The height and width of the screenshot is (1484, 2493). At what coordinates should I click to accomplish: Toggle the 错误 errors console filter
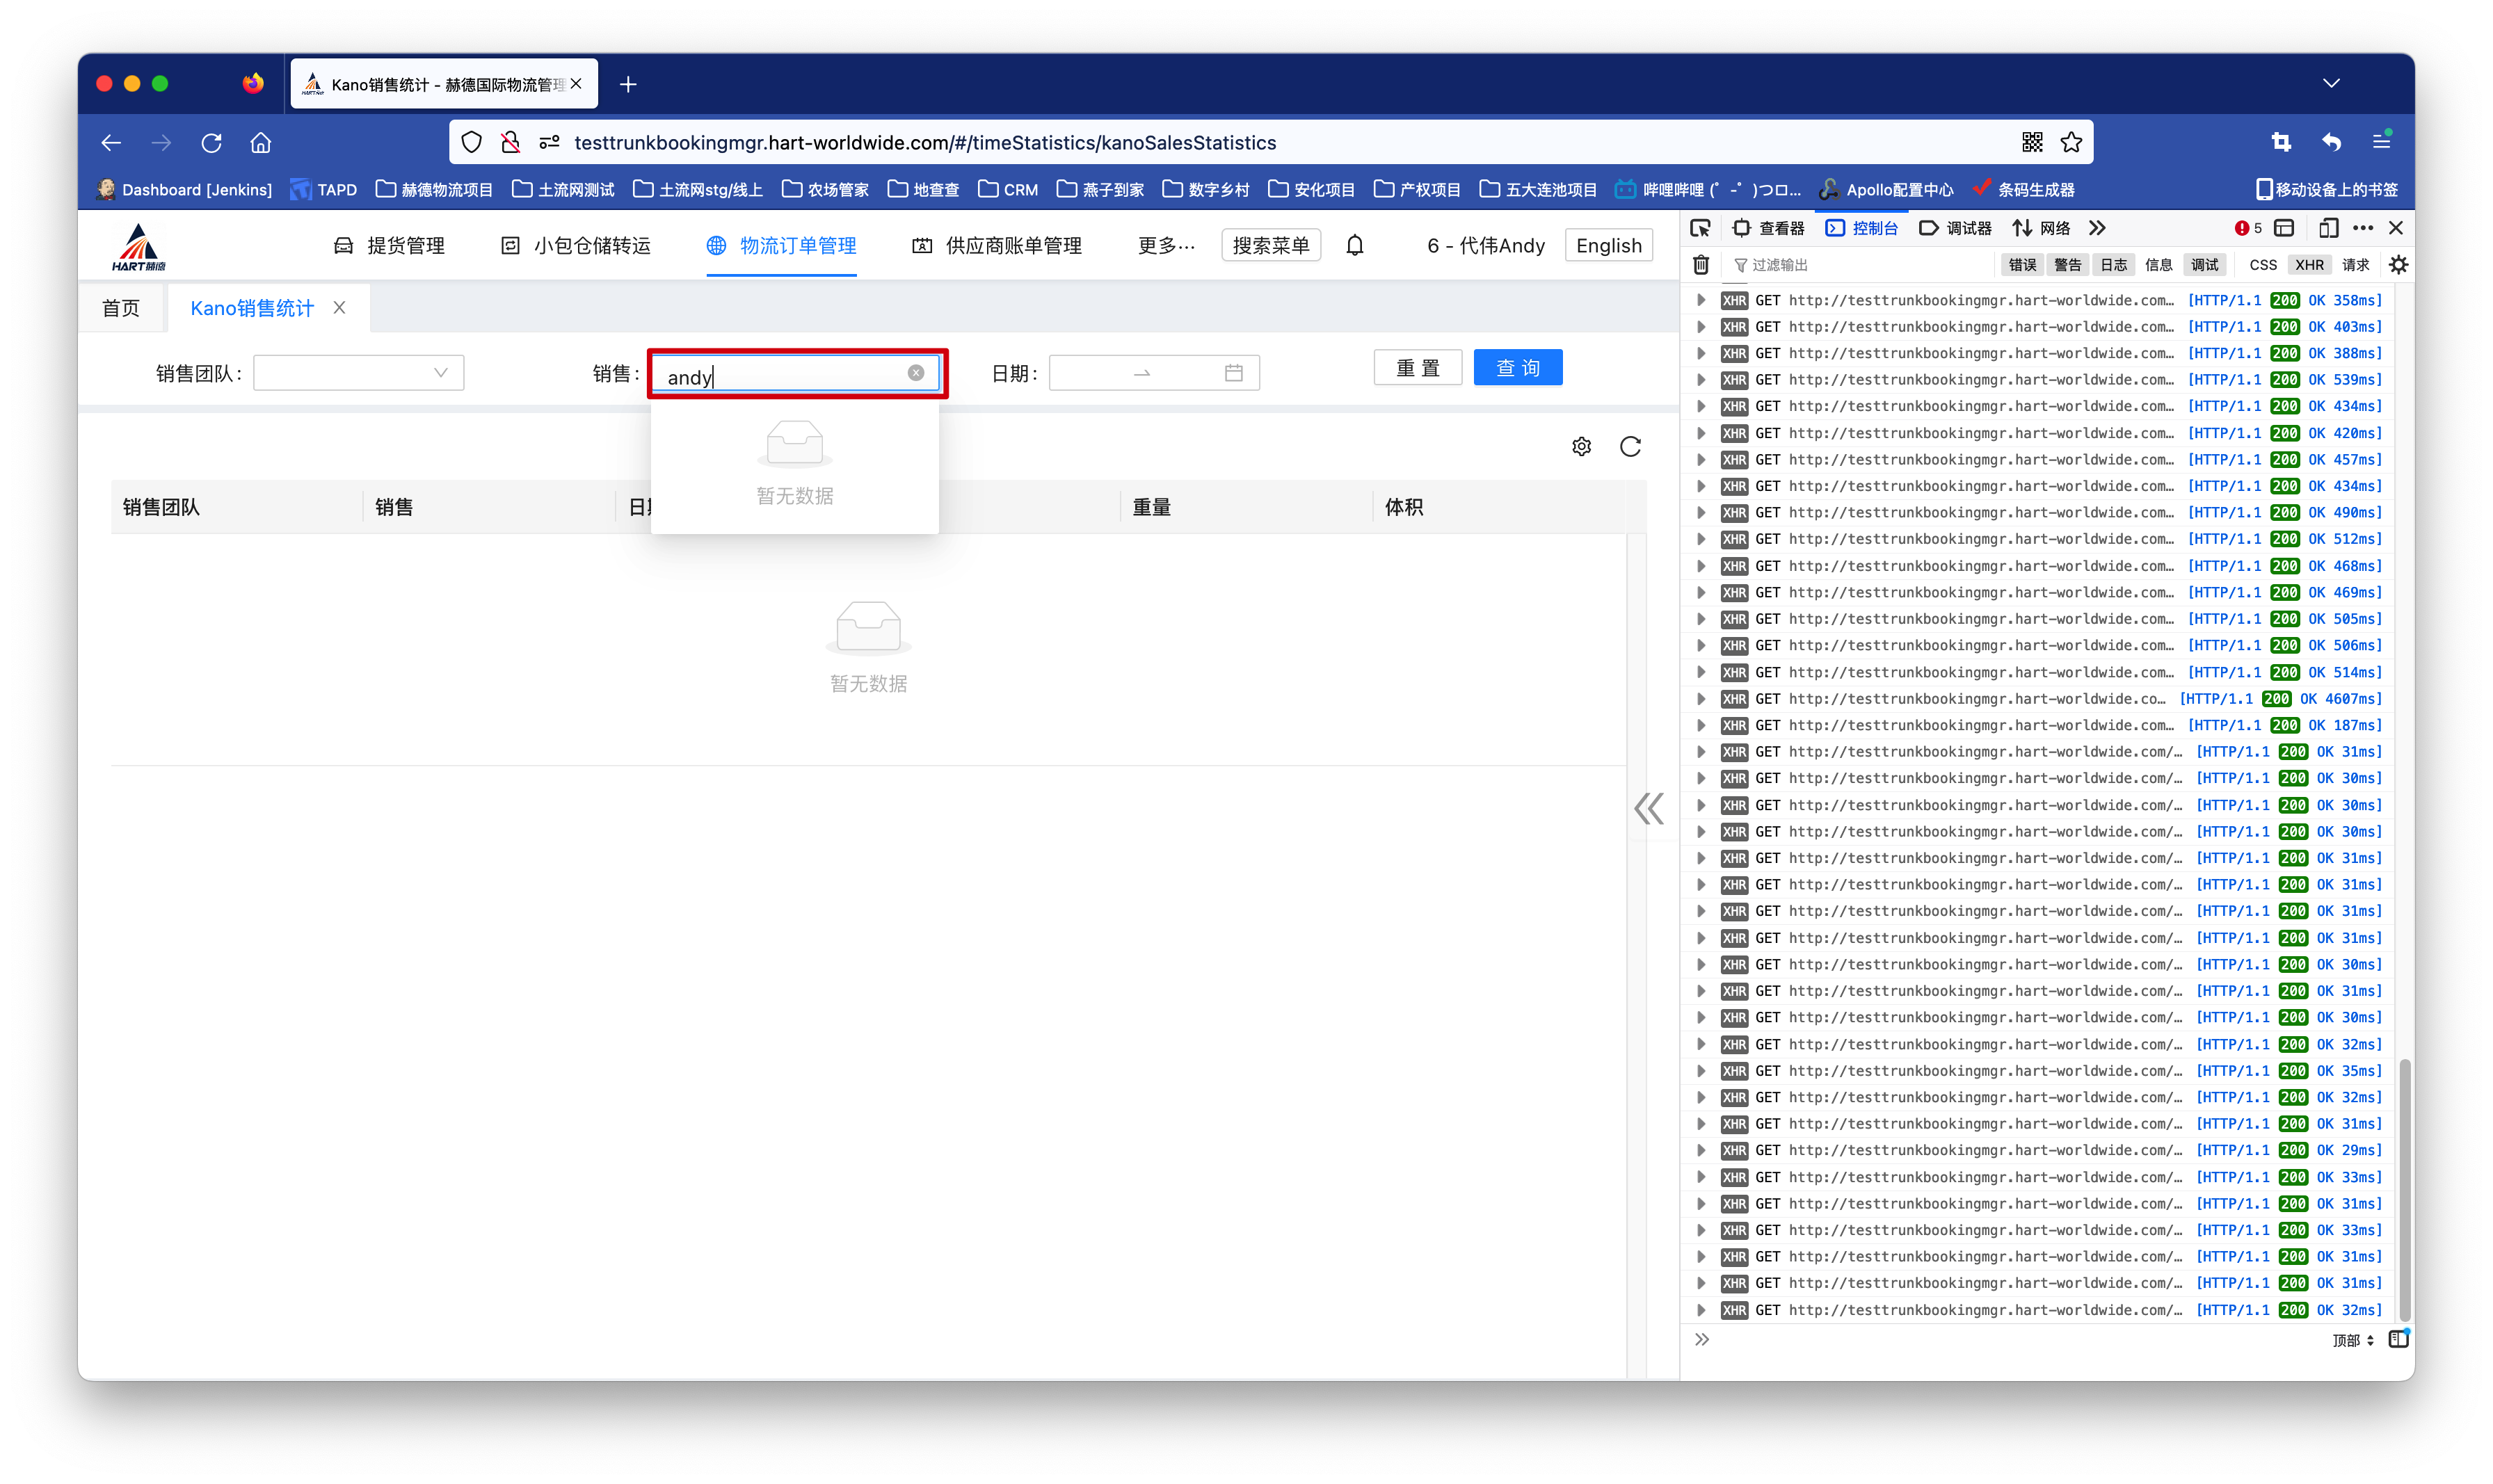click(x=2022, y=265)
